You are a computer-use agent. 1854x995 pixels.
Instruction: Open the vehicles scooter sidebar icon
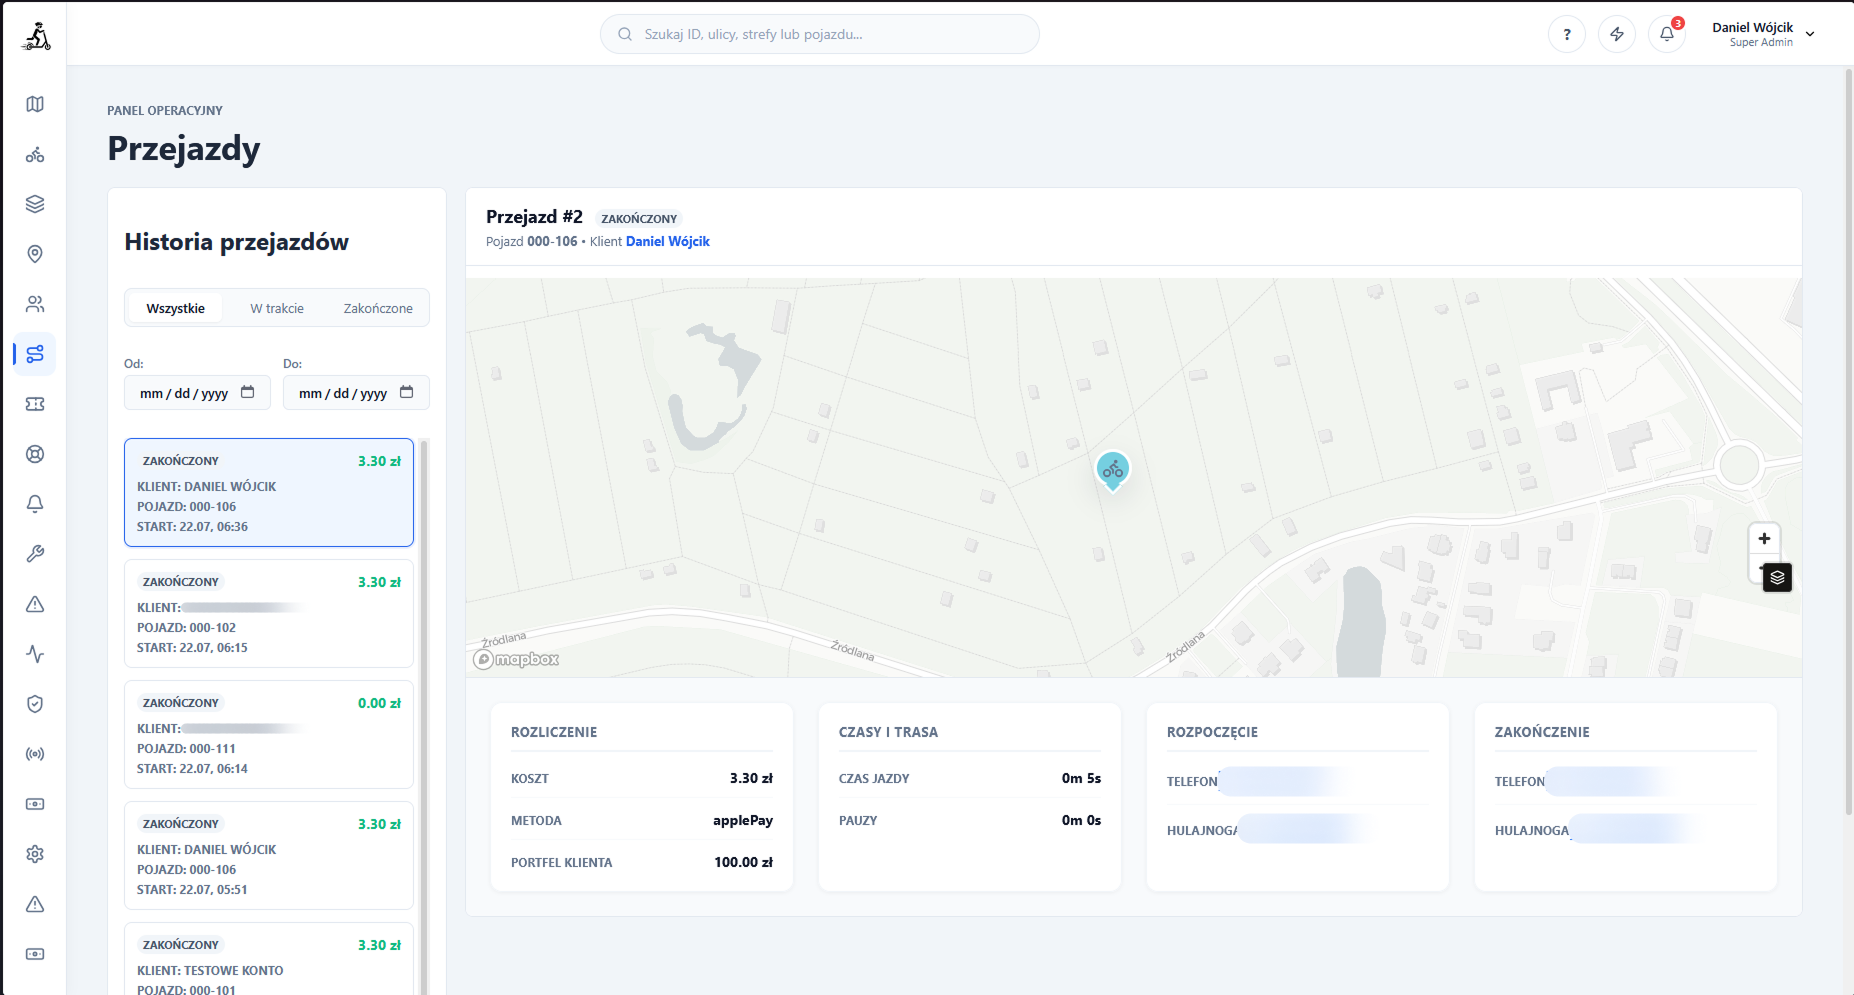click(35, 154)
